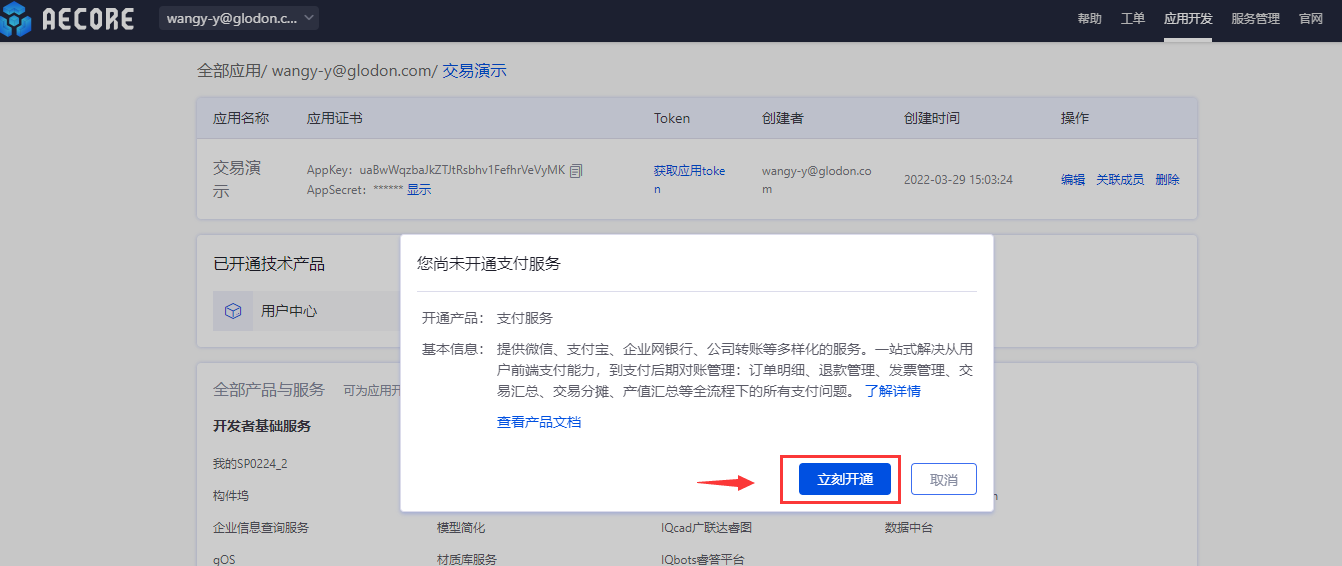The width and height of the screenshot is (1342, 566).
Task: Open 查看产品文档 link in dialog
Action: pyautogui.click(x=538, y=422)
